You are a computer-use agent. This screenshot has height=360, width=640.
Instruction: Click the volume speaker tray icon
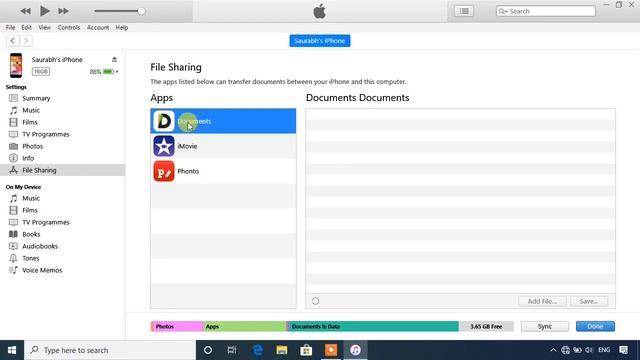(589, 350)
